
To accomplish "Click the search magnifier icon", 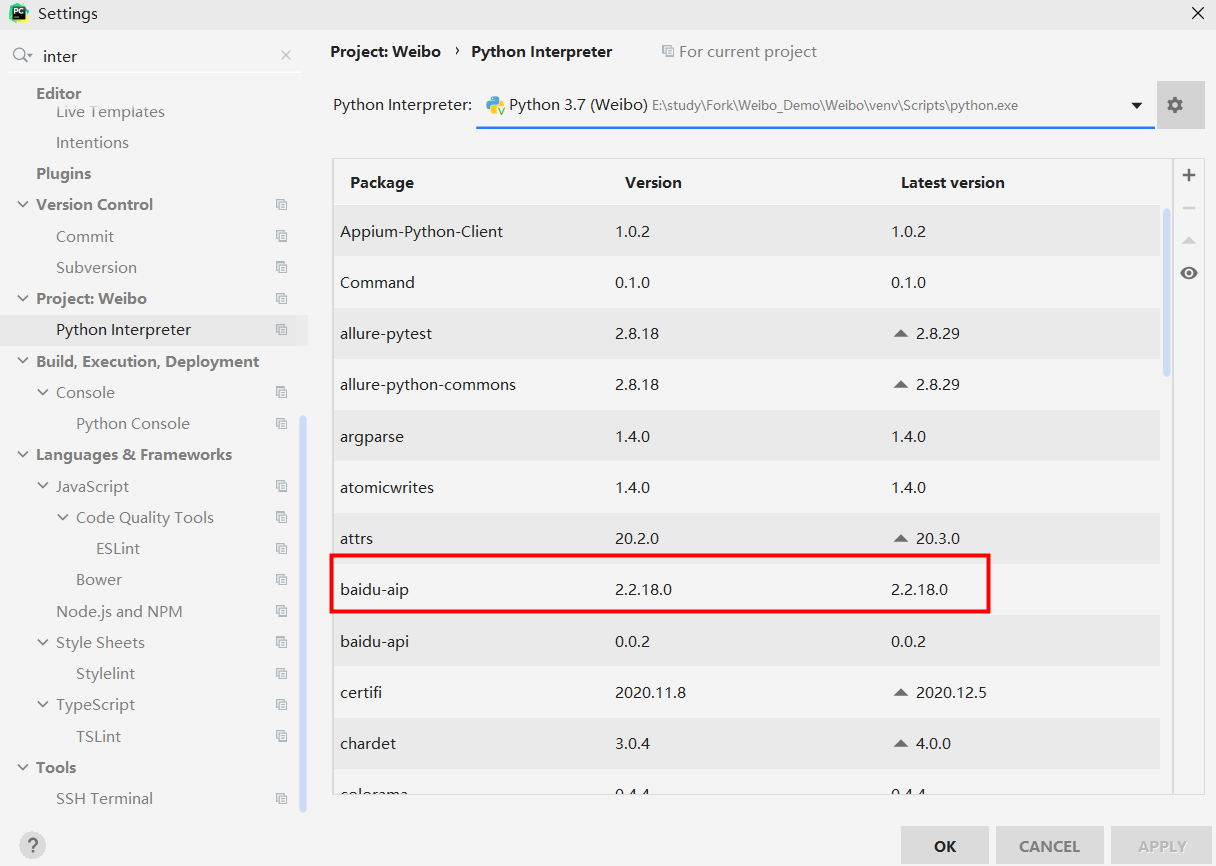I will click(x=22, y=56).
